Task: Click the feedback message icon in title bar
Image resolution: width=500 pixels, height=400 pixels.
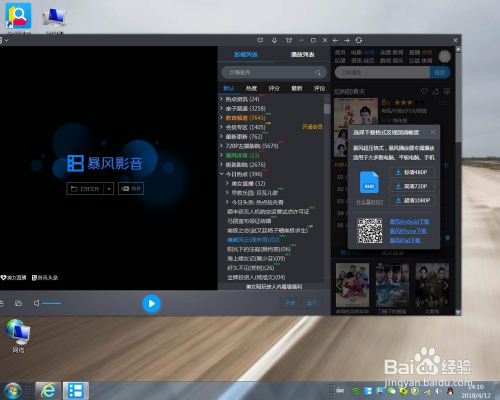Action: click(260, 40)
